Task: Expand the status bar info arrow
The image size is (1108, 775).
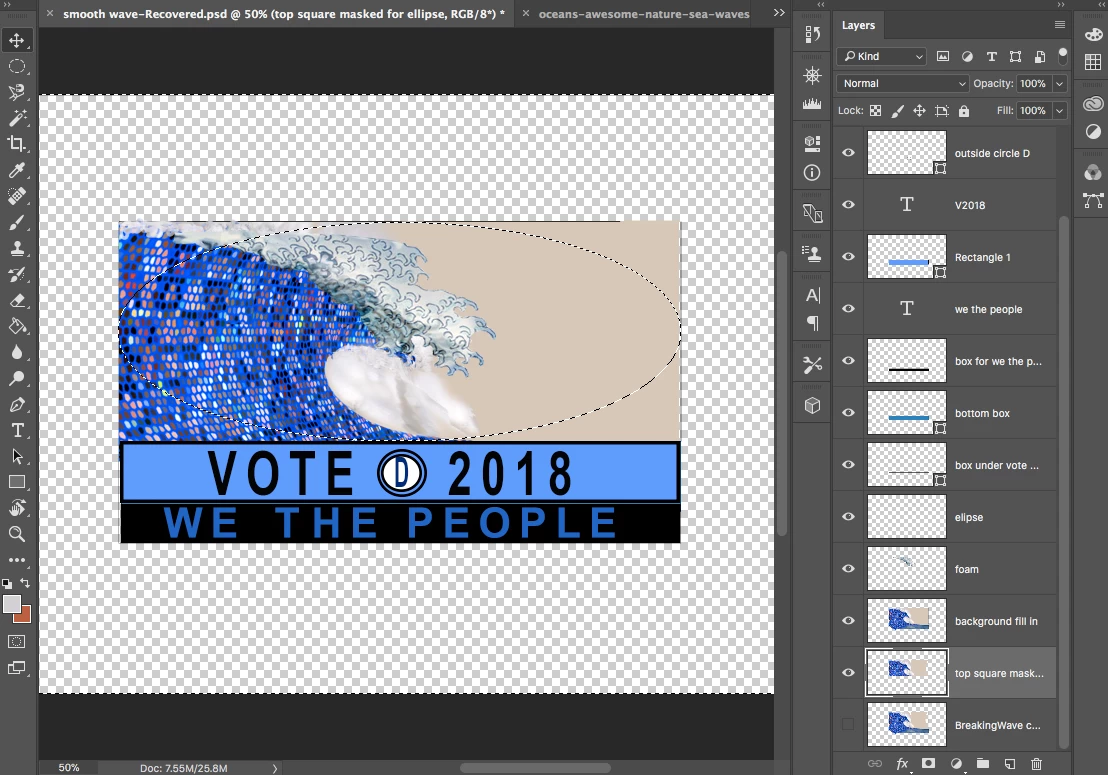Action: tap(275, 768)
